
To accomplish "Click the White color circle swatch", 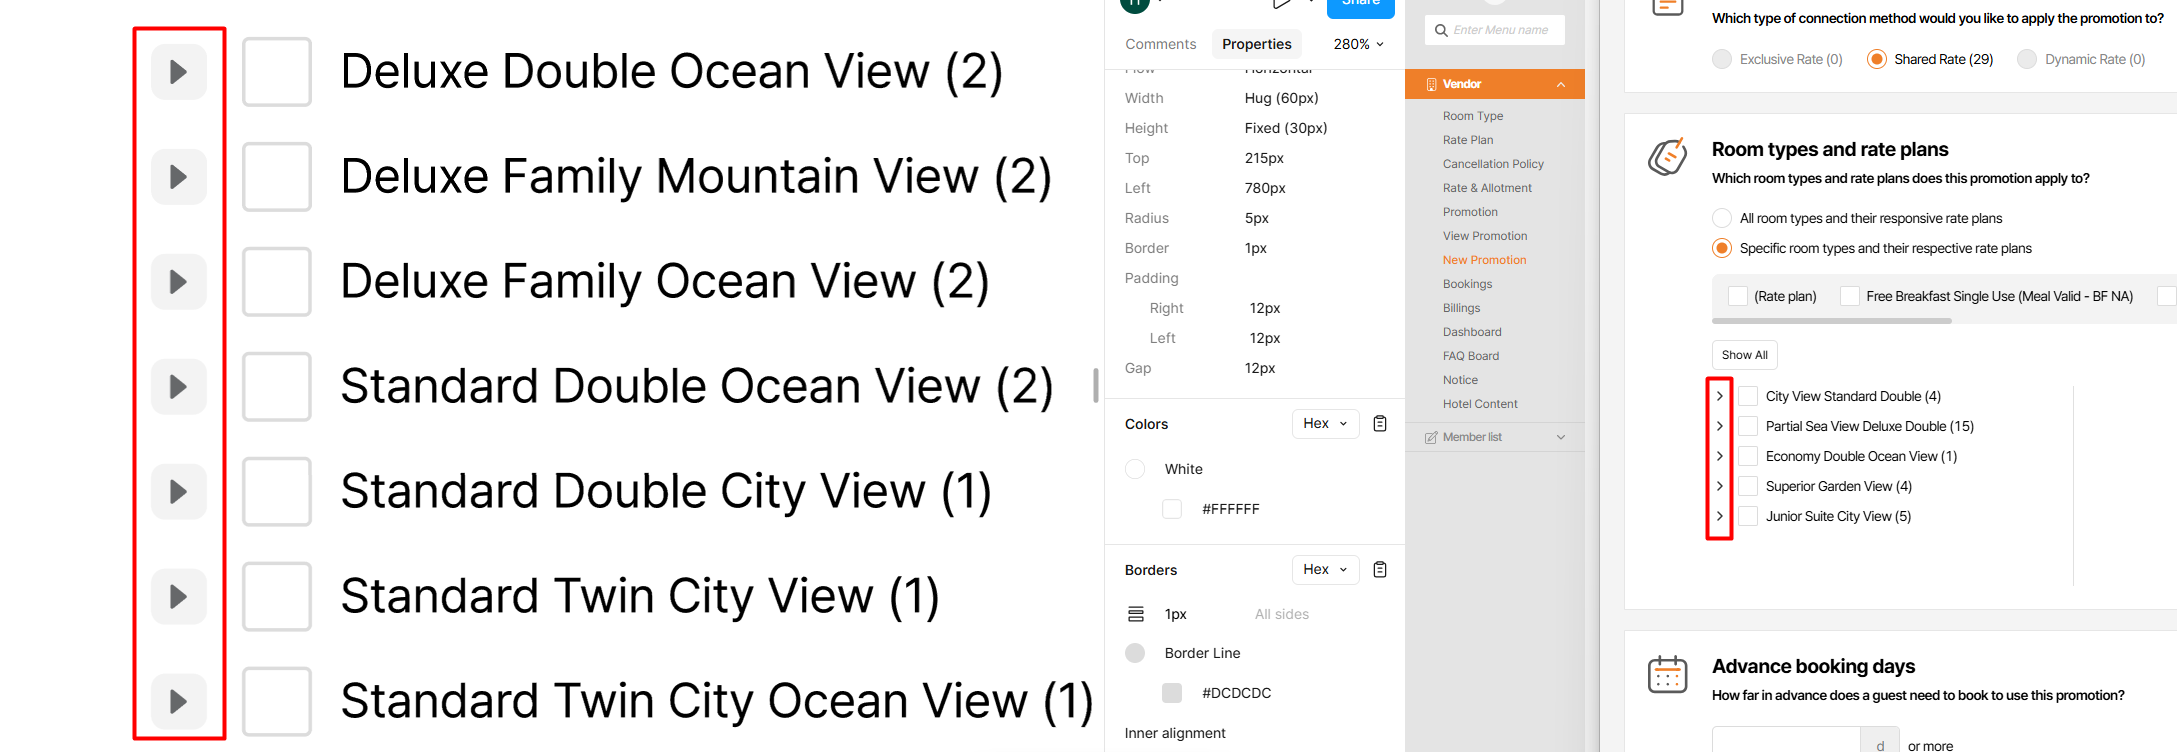I will click(1135, 469).
